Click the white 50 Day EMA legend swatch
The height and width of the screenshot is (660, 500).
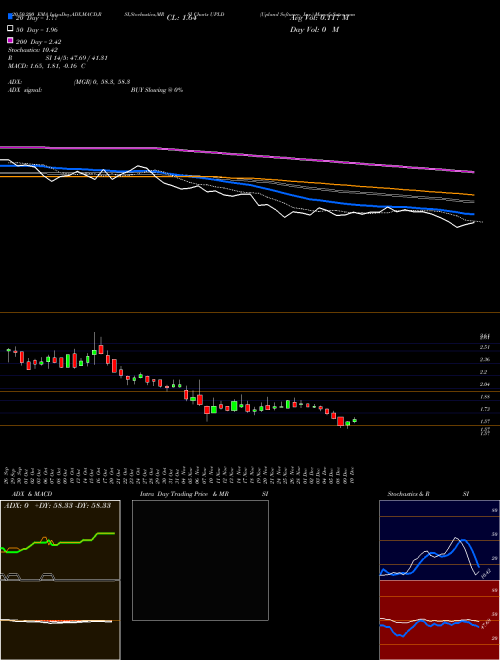10,28
